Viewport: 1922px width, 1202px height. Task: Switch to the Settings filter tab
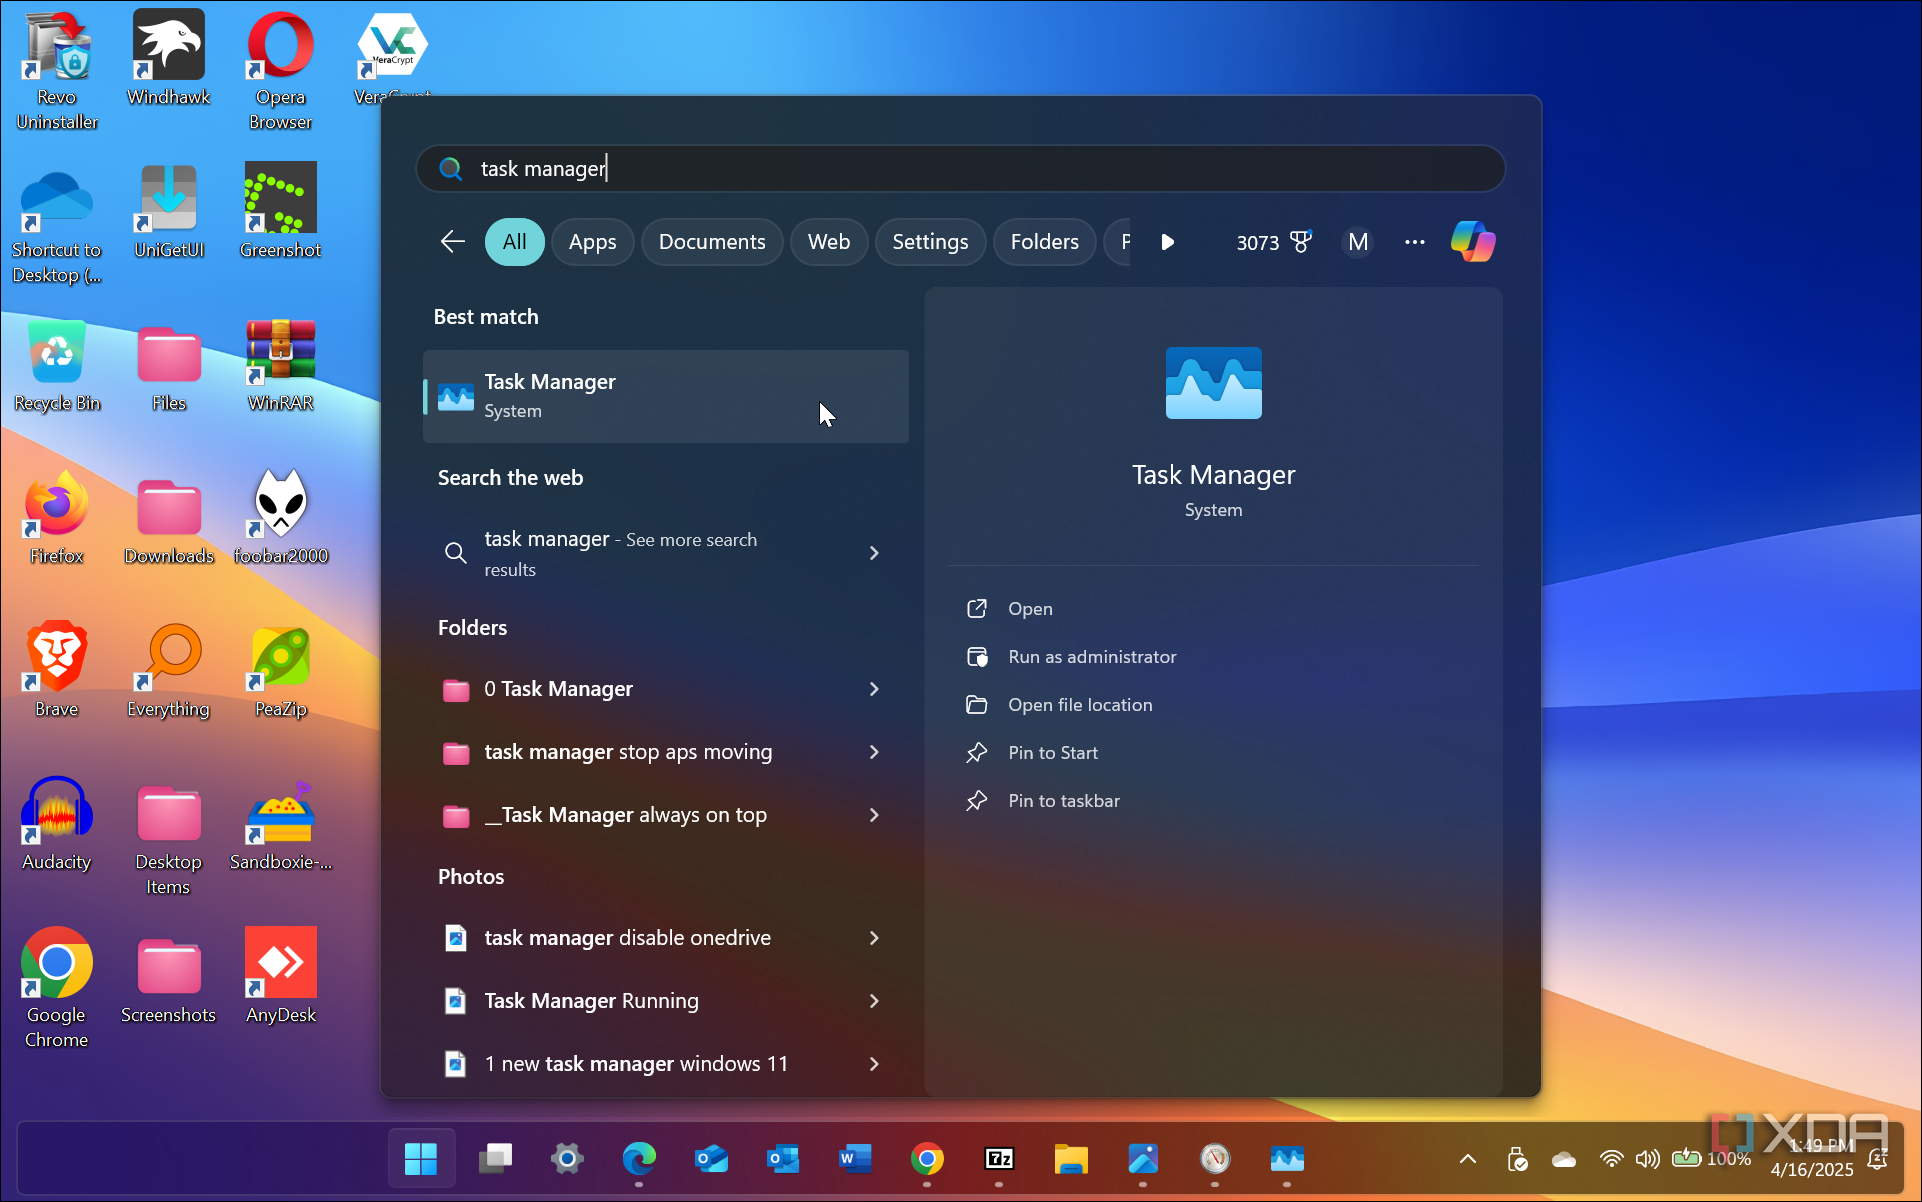point(930,242)
